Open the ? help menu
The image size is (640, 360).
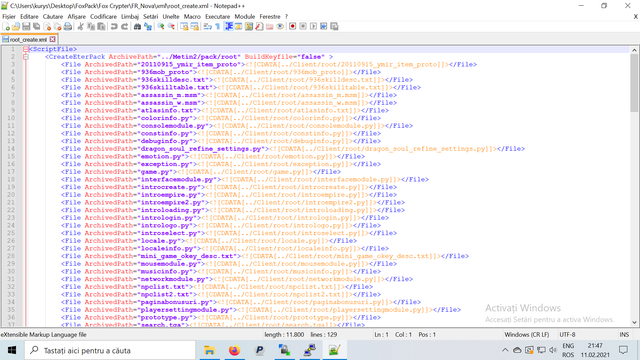click(x=286, y=17)
